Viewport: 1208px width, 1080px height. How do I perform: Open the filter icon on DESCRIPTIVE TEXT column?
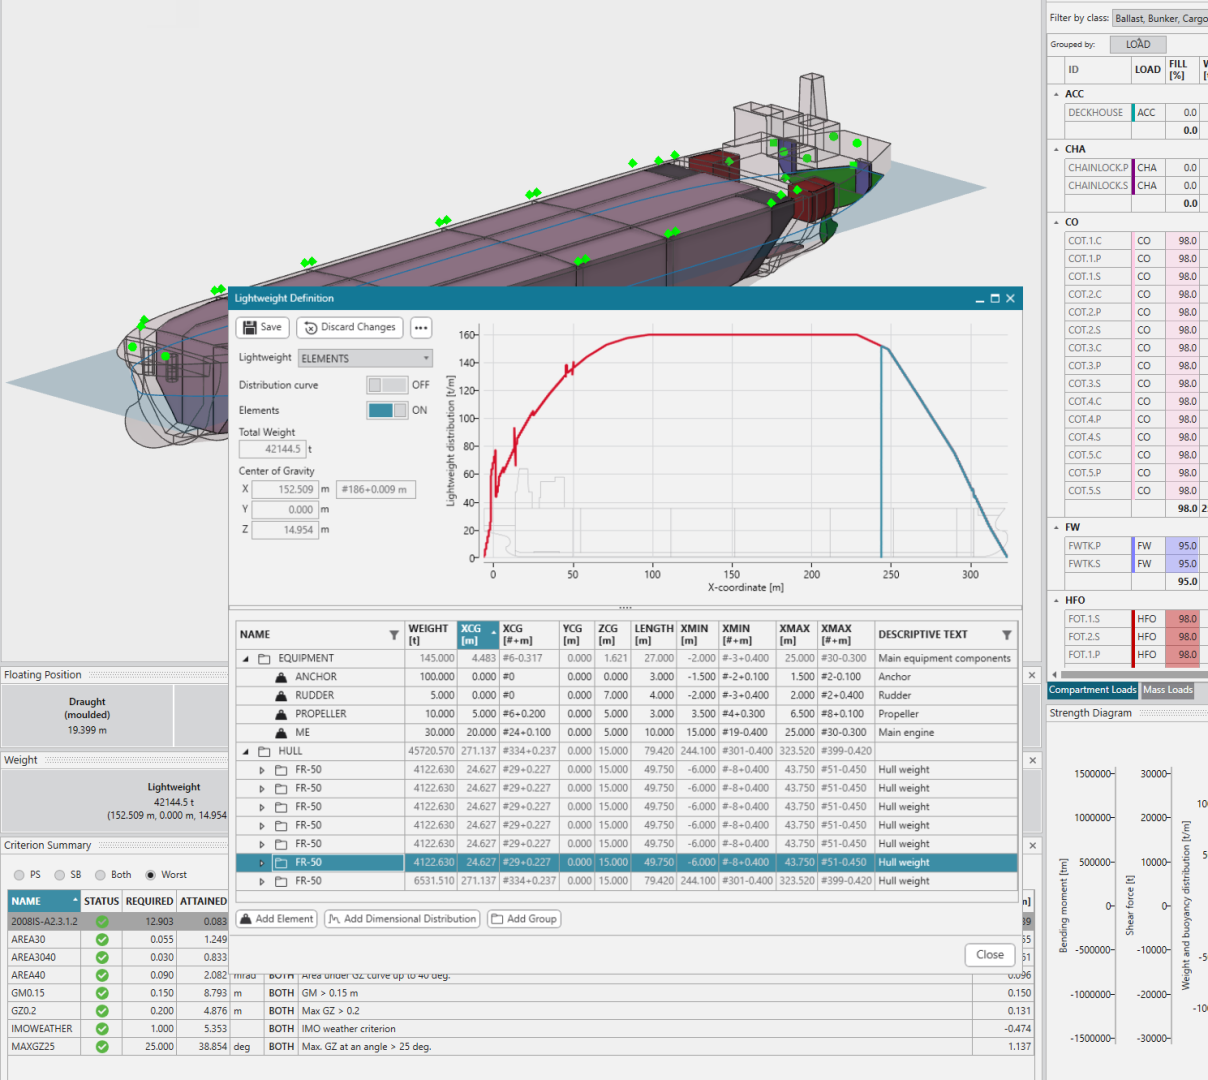[x=1008, y=634]
